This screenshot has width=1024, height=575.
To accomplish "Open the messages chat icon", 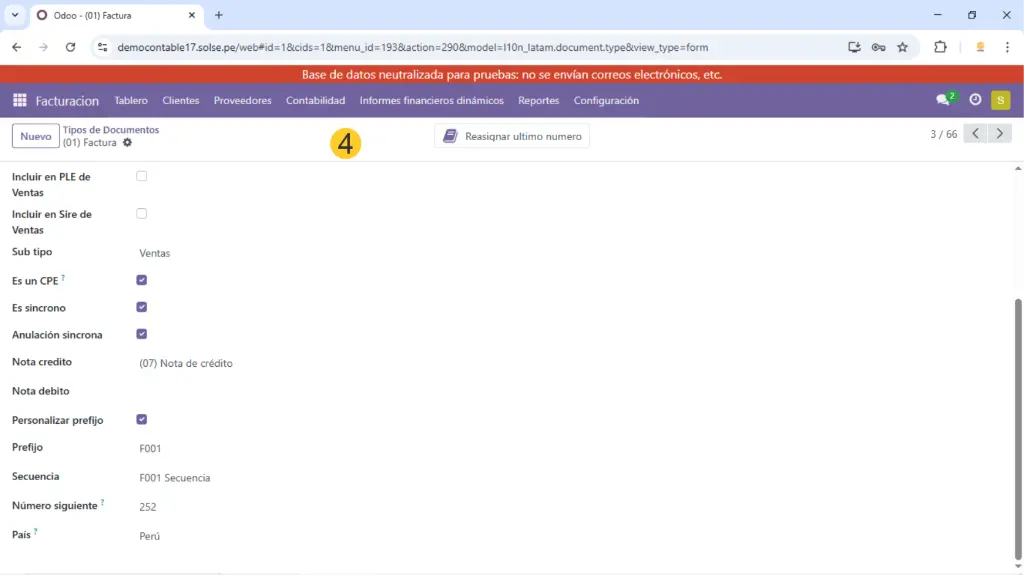I will (x=943, y=100).
